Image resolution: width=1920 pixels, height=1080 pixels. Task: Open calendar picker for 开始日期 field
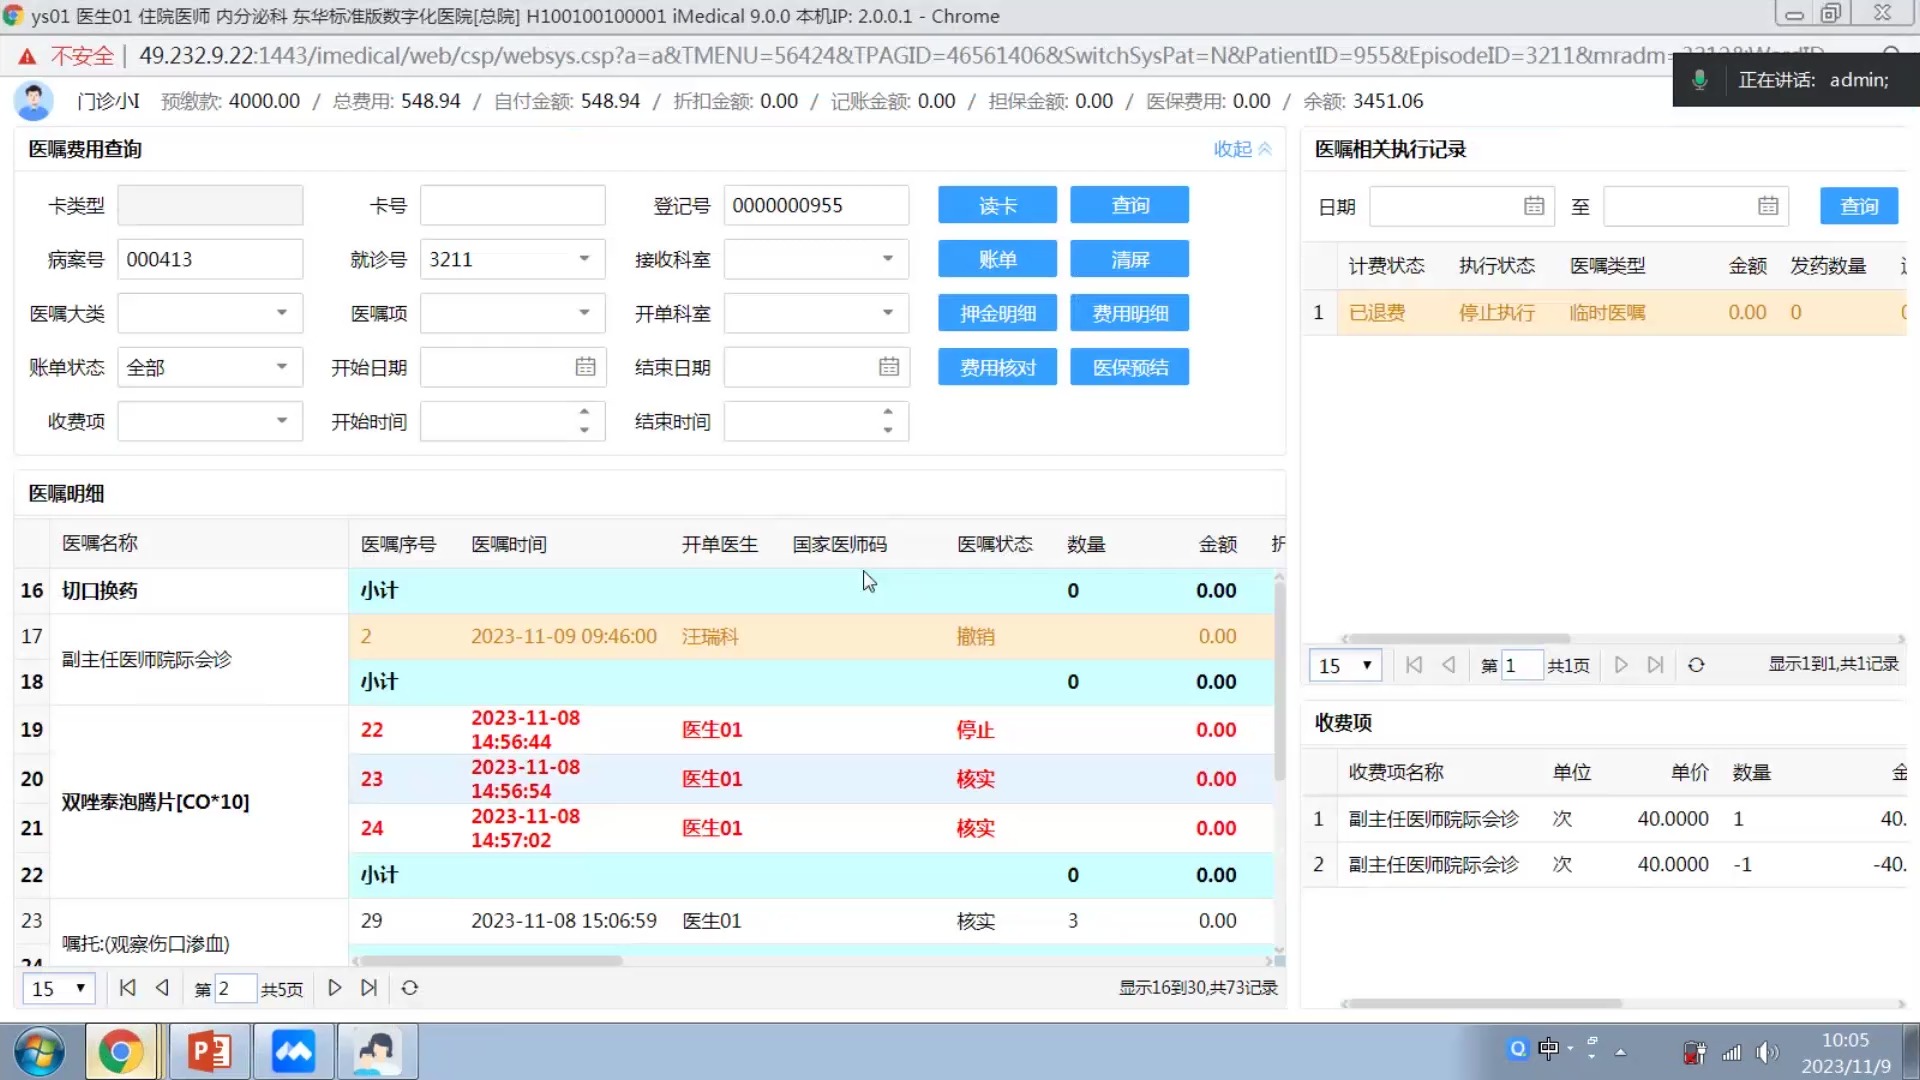(585, 367)
